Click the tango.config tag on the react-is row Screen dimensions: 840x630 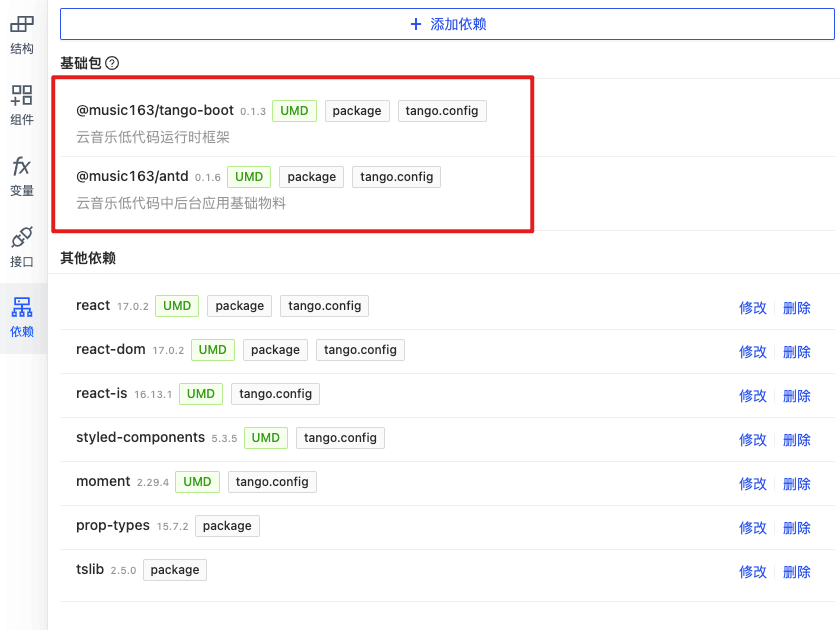275,394
